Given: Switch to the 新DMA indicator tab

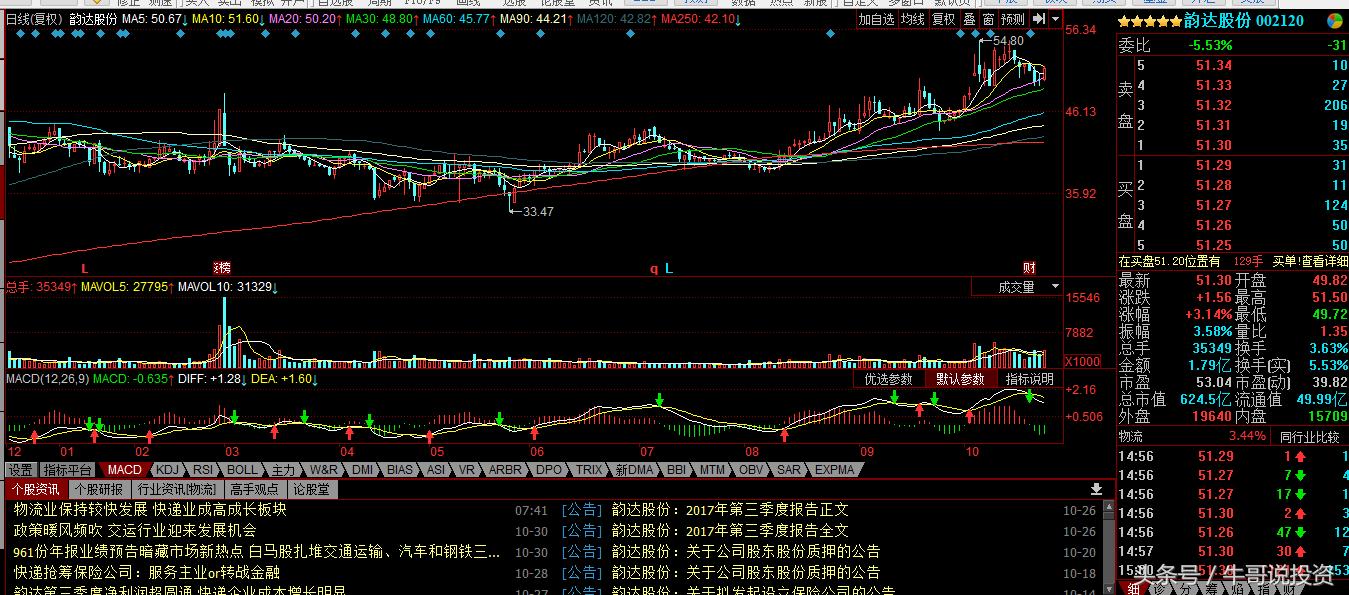Looking at the screenshot, I should click(634, 470).
